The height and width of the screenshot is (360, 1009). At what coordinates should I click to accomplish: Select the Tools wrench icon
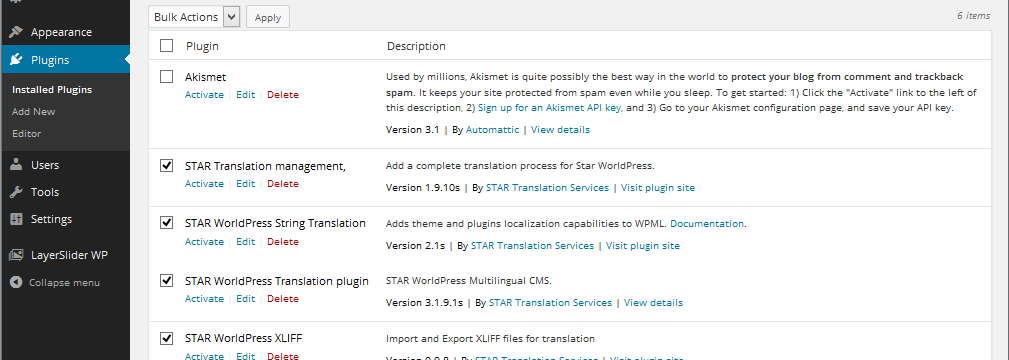17,192
